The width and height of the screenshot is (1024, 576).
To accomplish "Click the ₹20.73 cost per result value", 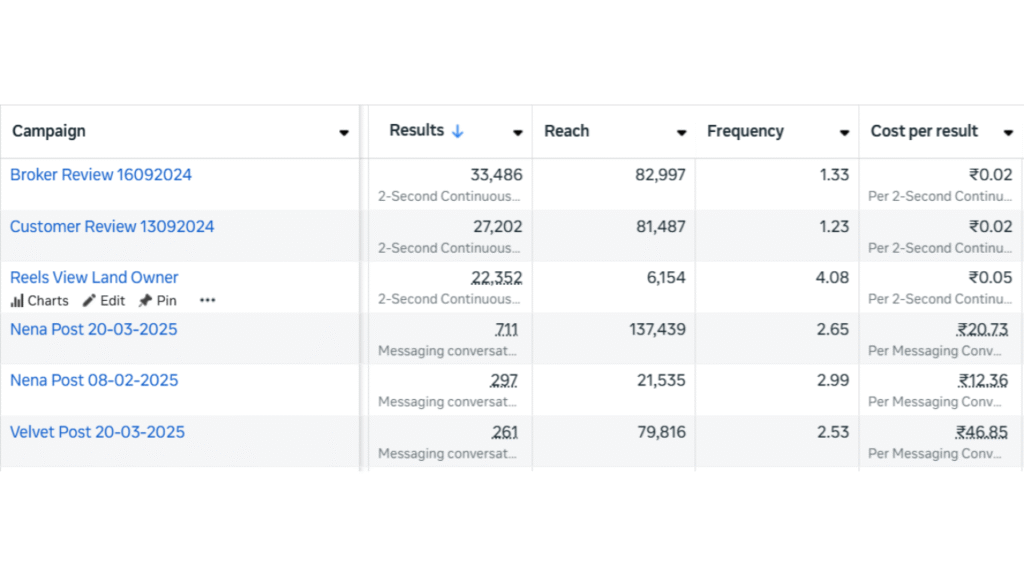I will (x=982, y=329).
